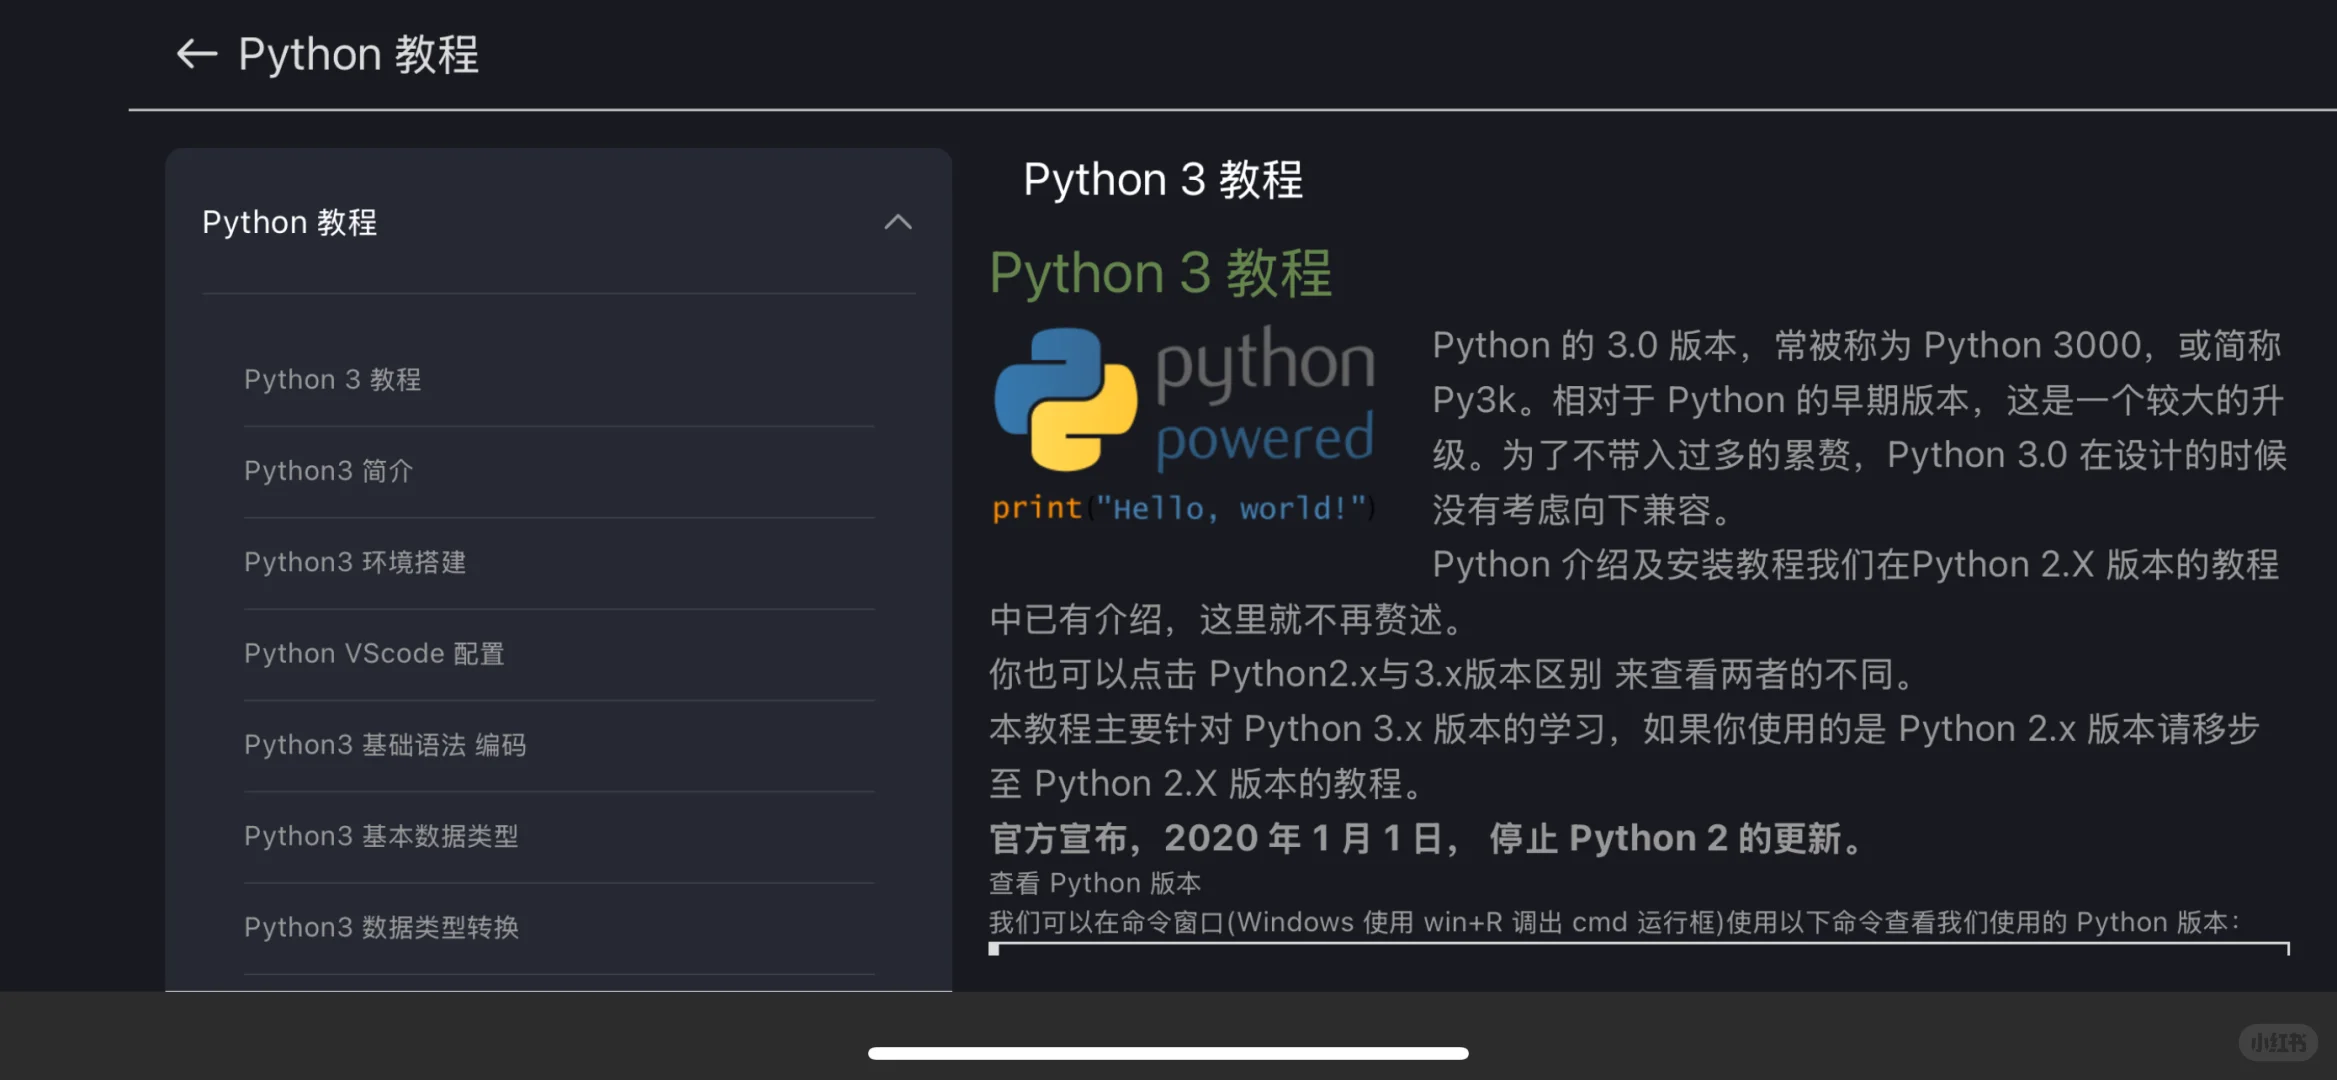Select the 查看 Python 版本 subheading
The image size is (2337, 1080).
[1093, 882]
